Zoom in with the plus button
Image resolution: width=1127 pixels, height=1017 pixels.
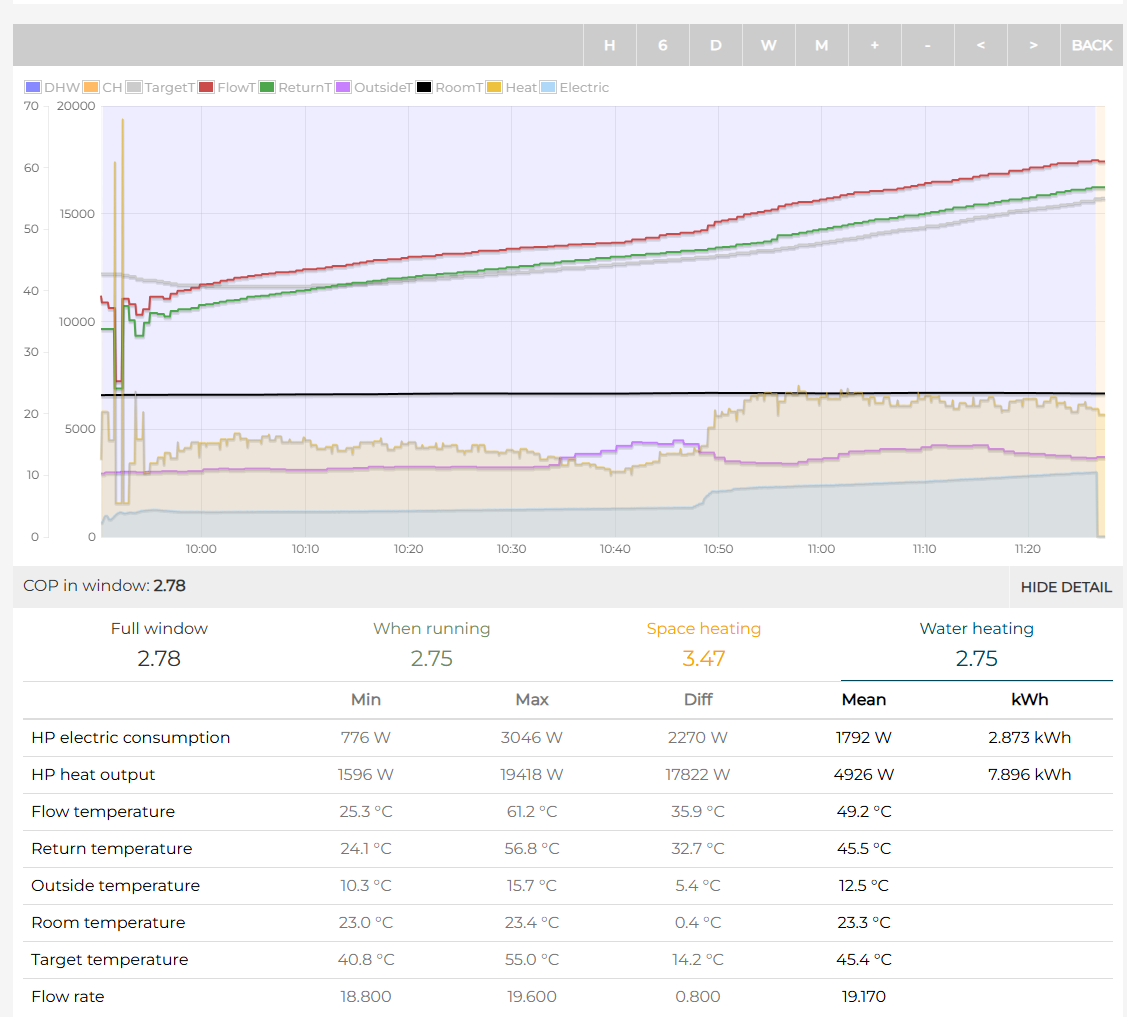click(x=874, y=45)
